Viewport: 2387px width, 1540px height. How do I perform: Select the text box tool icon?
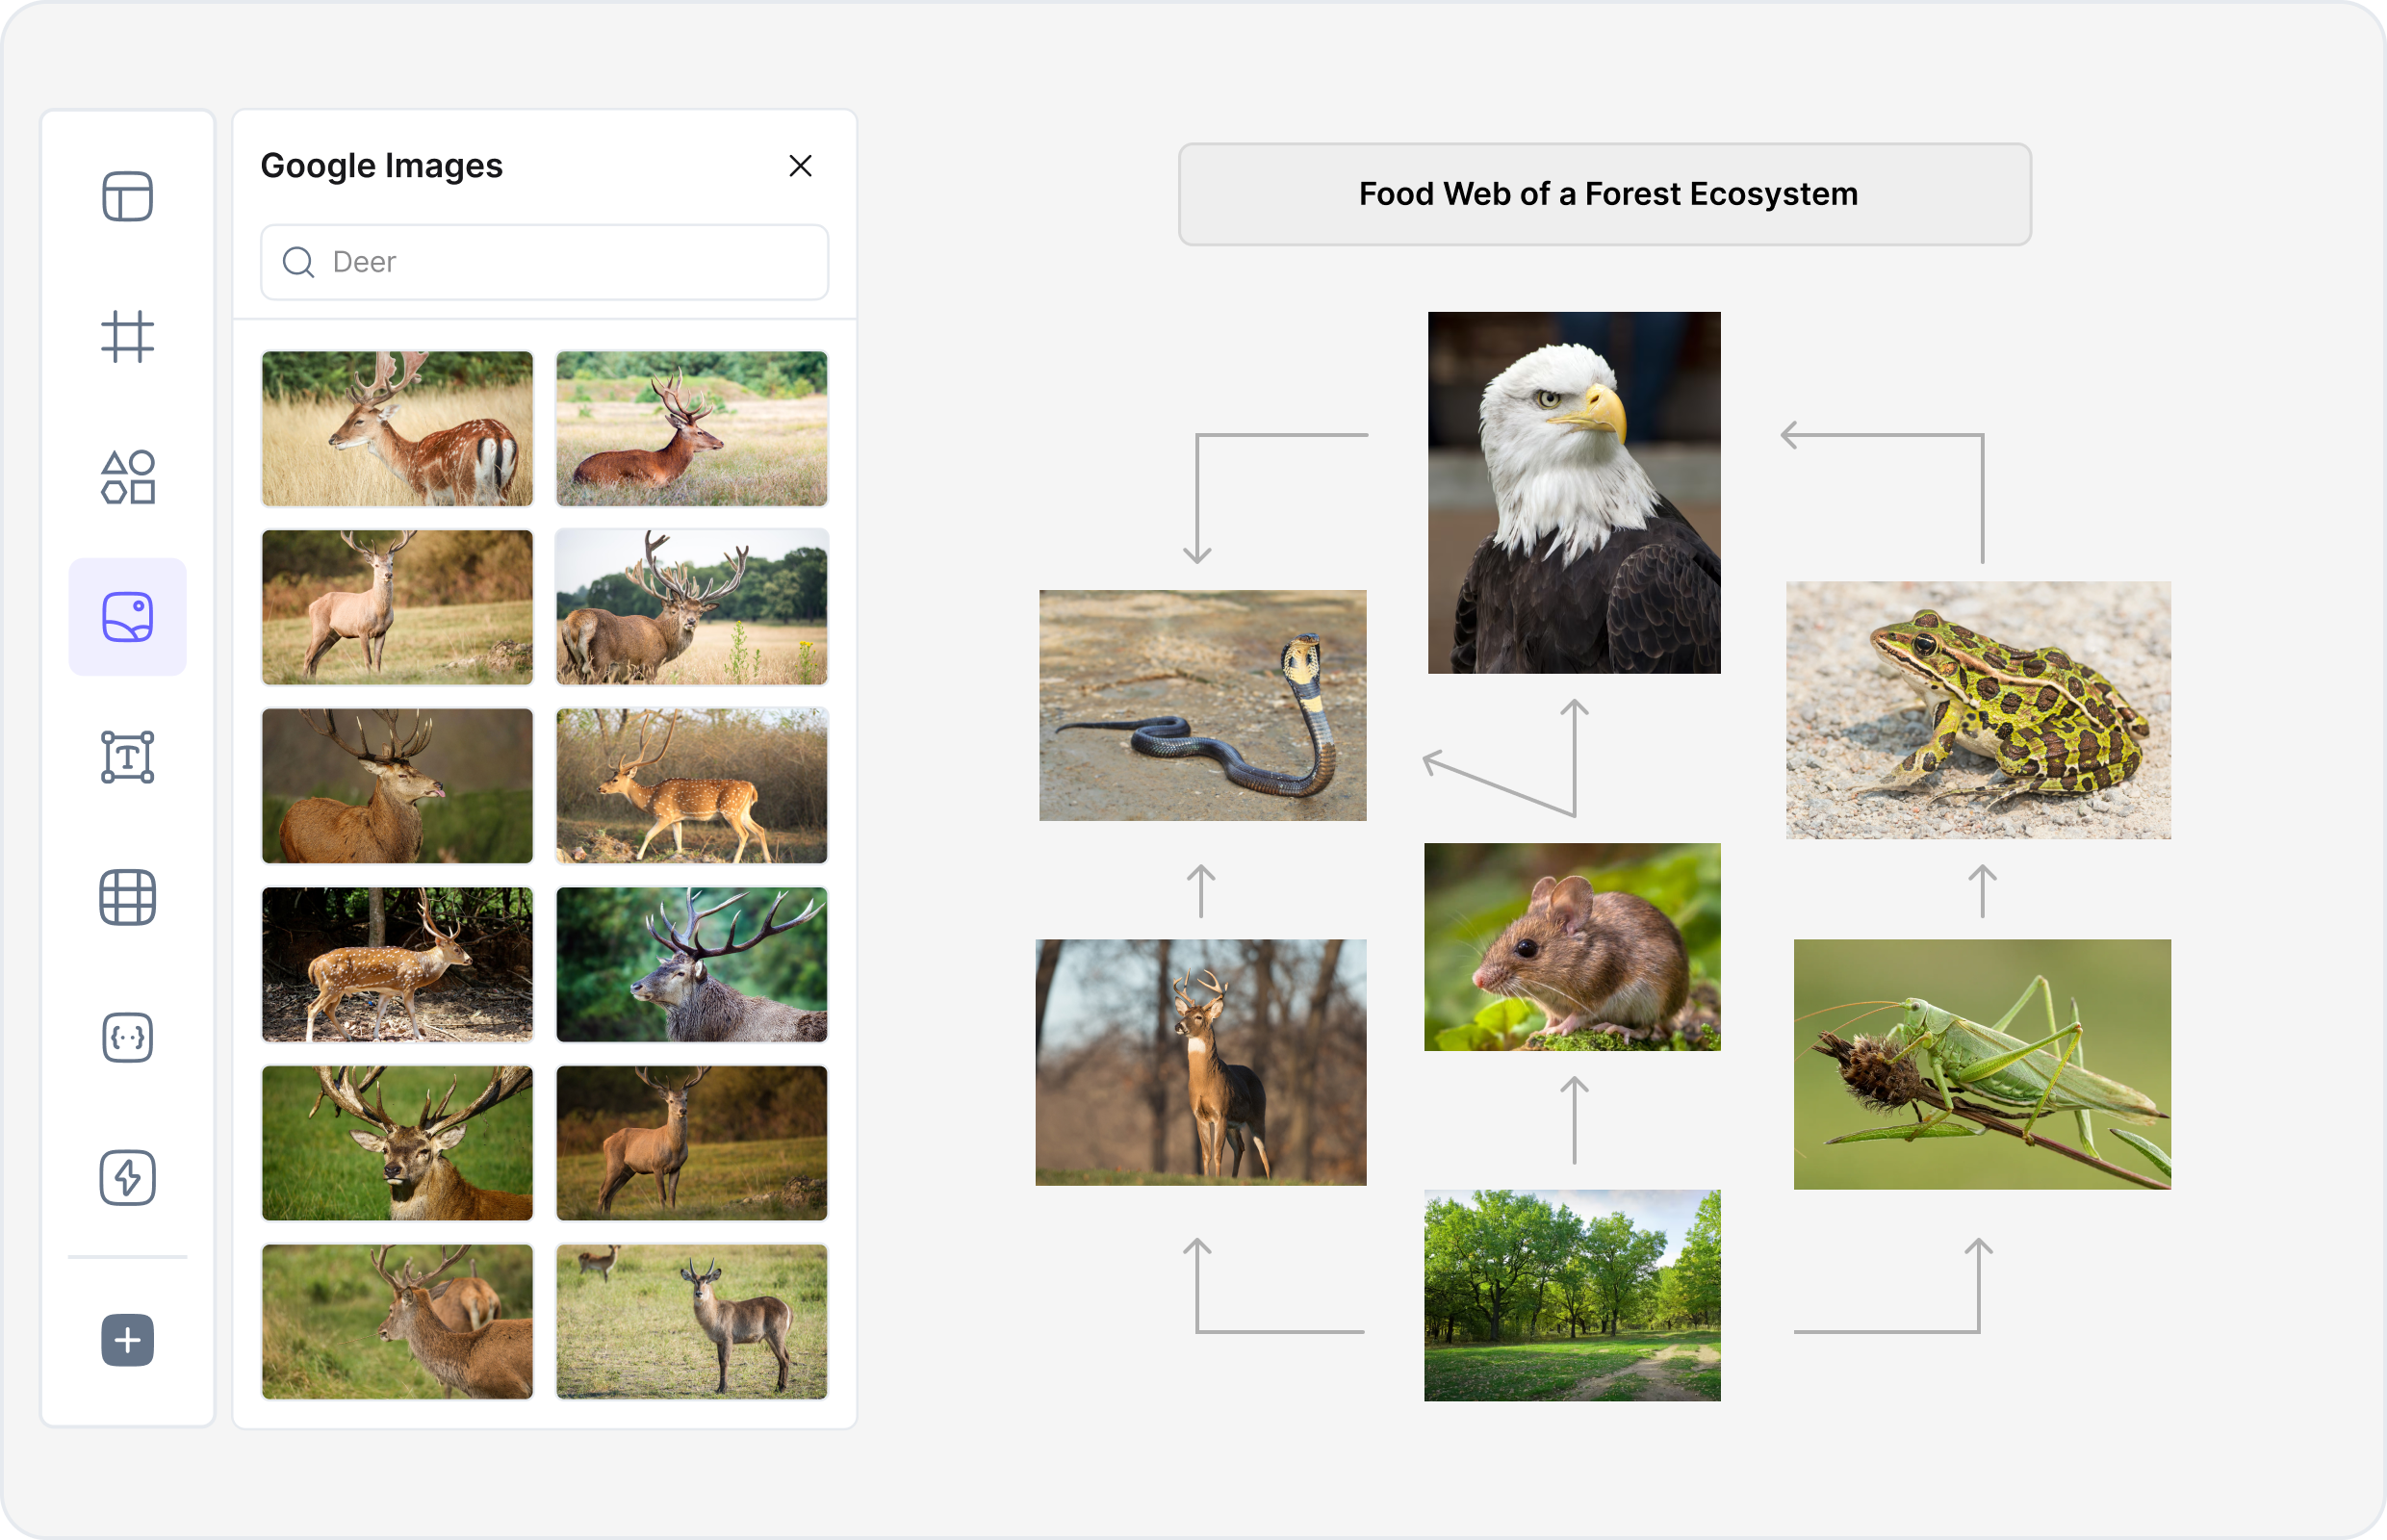127,757
